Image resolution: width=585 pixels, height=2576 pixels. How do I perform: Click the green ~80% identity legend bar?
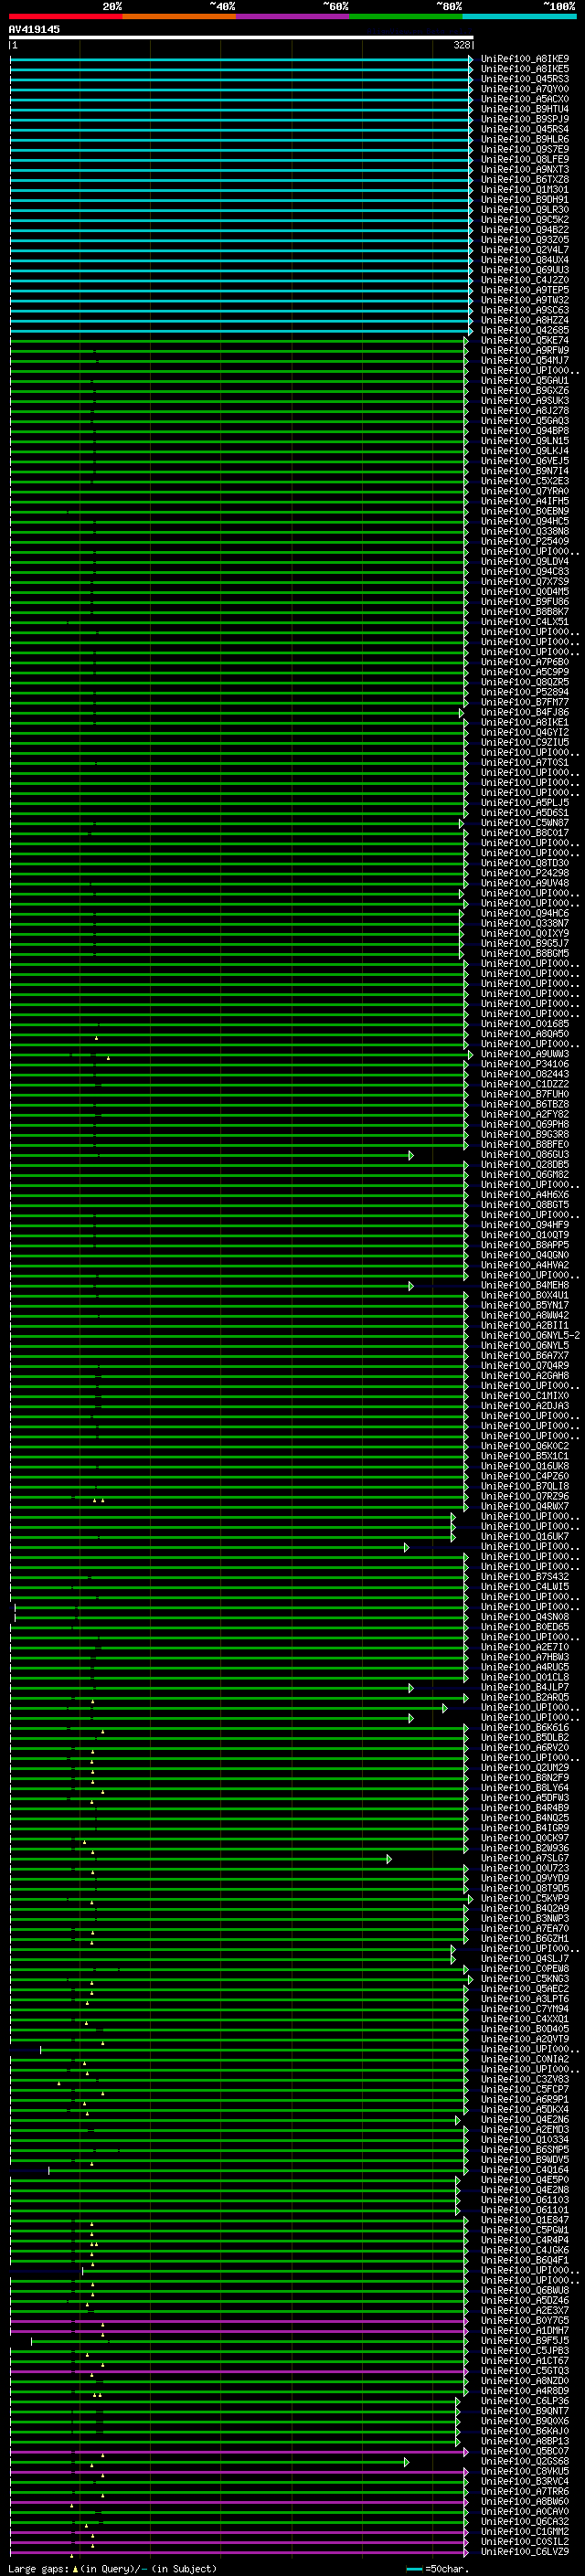click(x=405, y=16)
